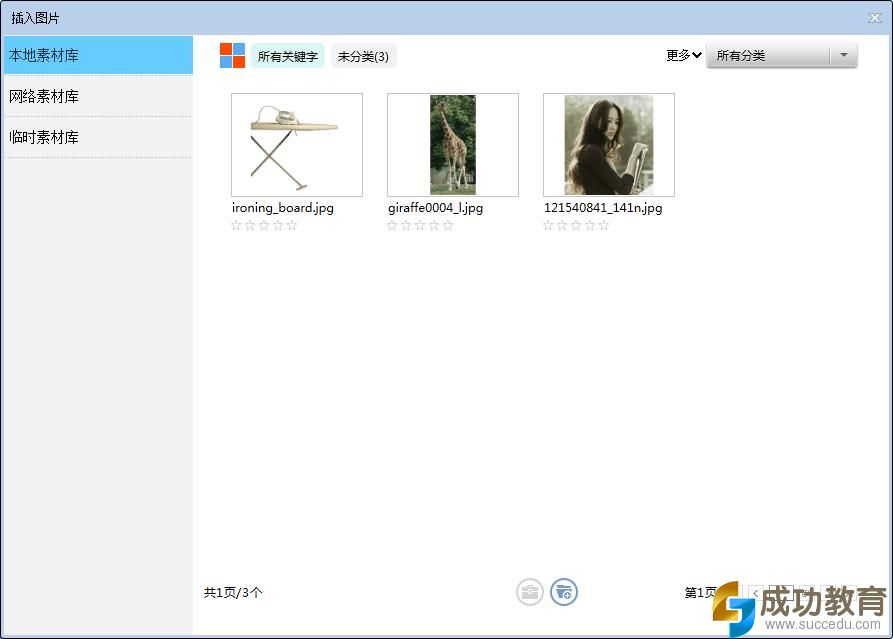
Task: Select the 所有关键字 filter tag
Action: coord(288,57)
